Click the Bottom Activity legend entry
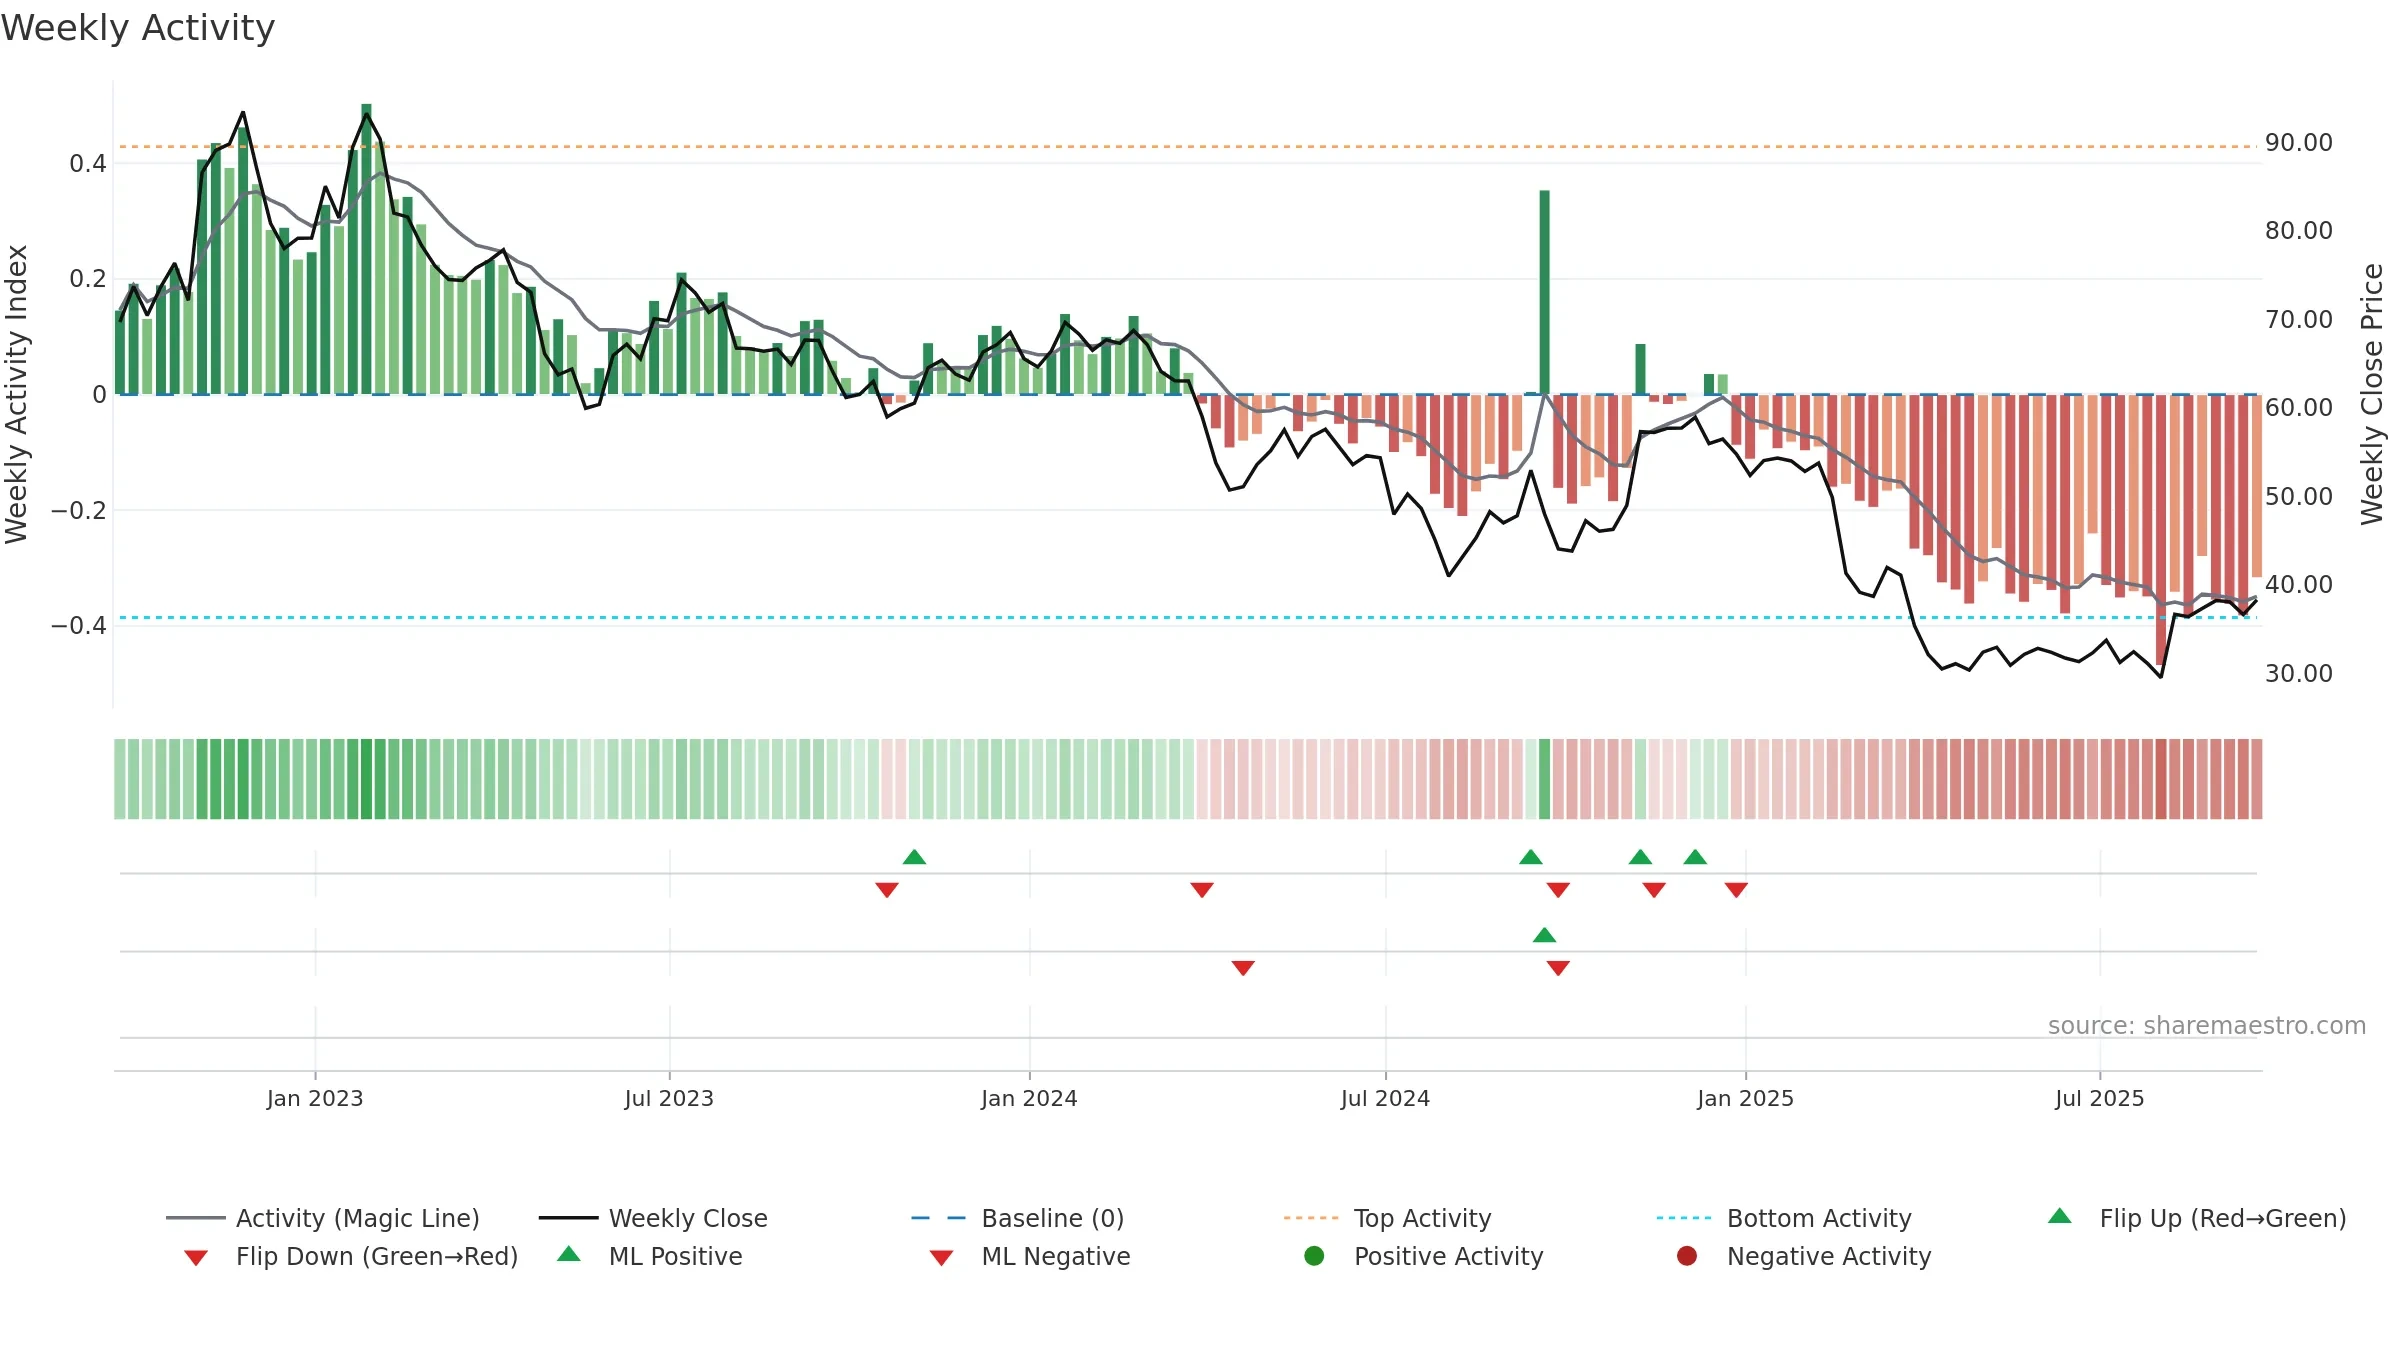This screenshot has width=2400, height=1350. pyautogui.click(x=1784, y=1218)
